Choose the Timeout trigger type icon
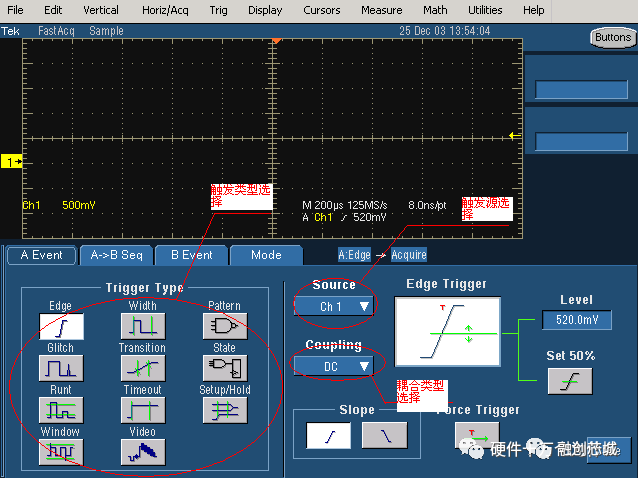Image resolution: width=638 pixels, height=478 pixels. (143, 410)
